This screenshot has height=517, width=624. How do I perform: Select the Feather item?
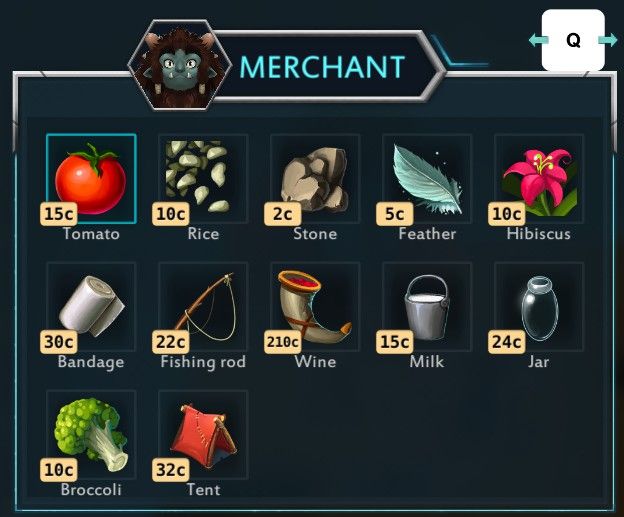(x=427, y=179)
